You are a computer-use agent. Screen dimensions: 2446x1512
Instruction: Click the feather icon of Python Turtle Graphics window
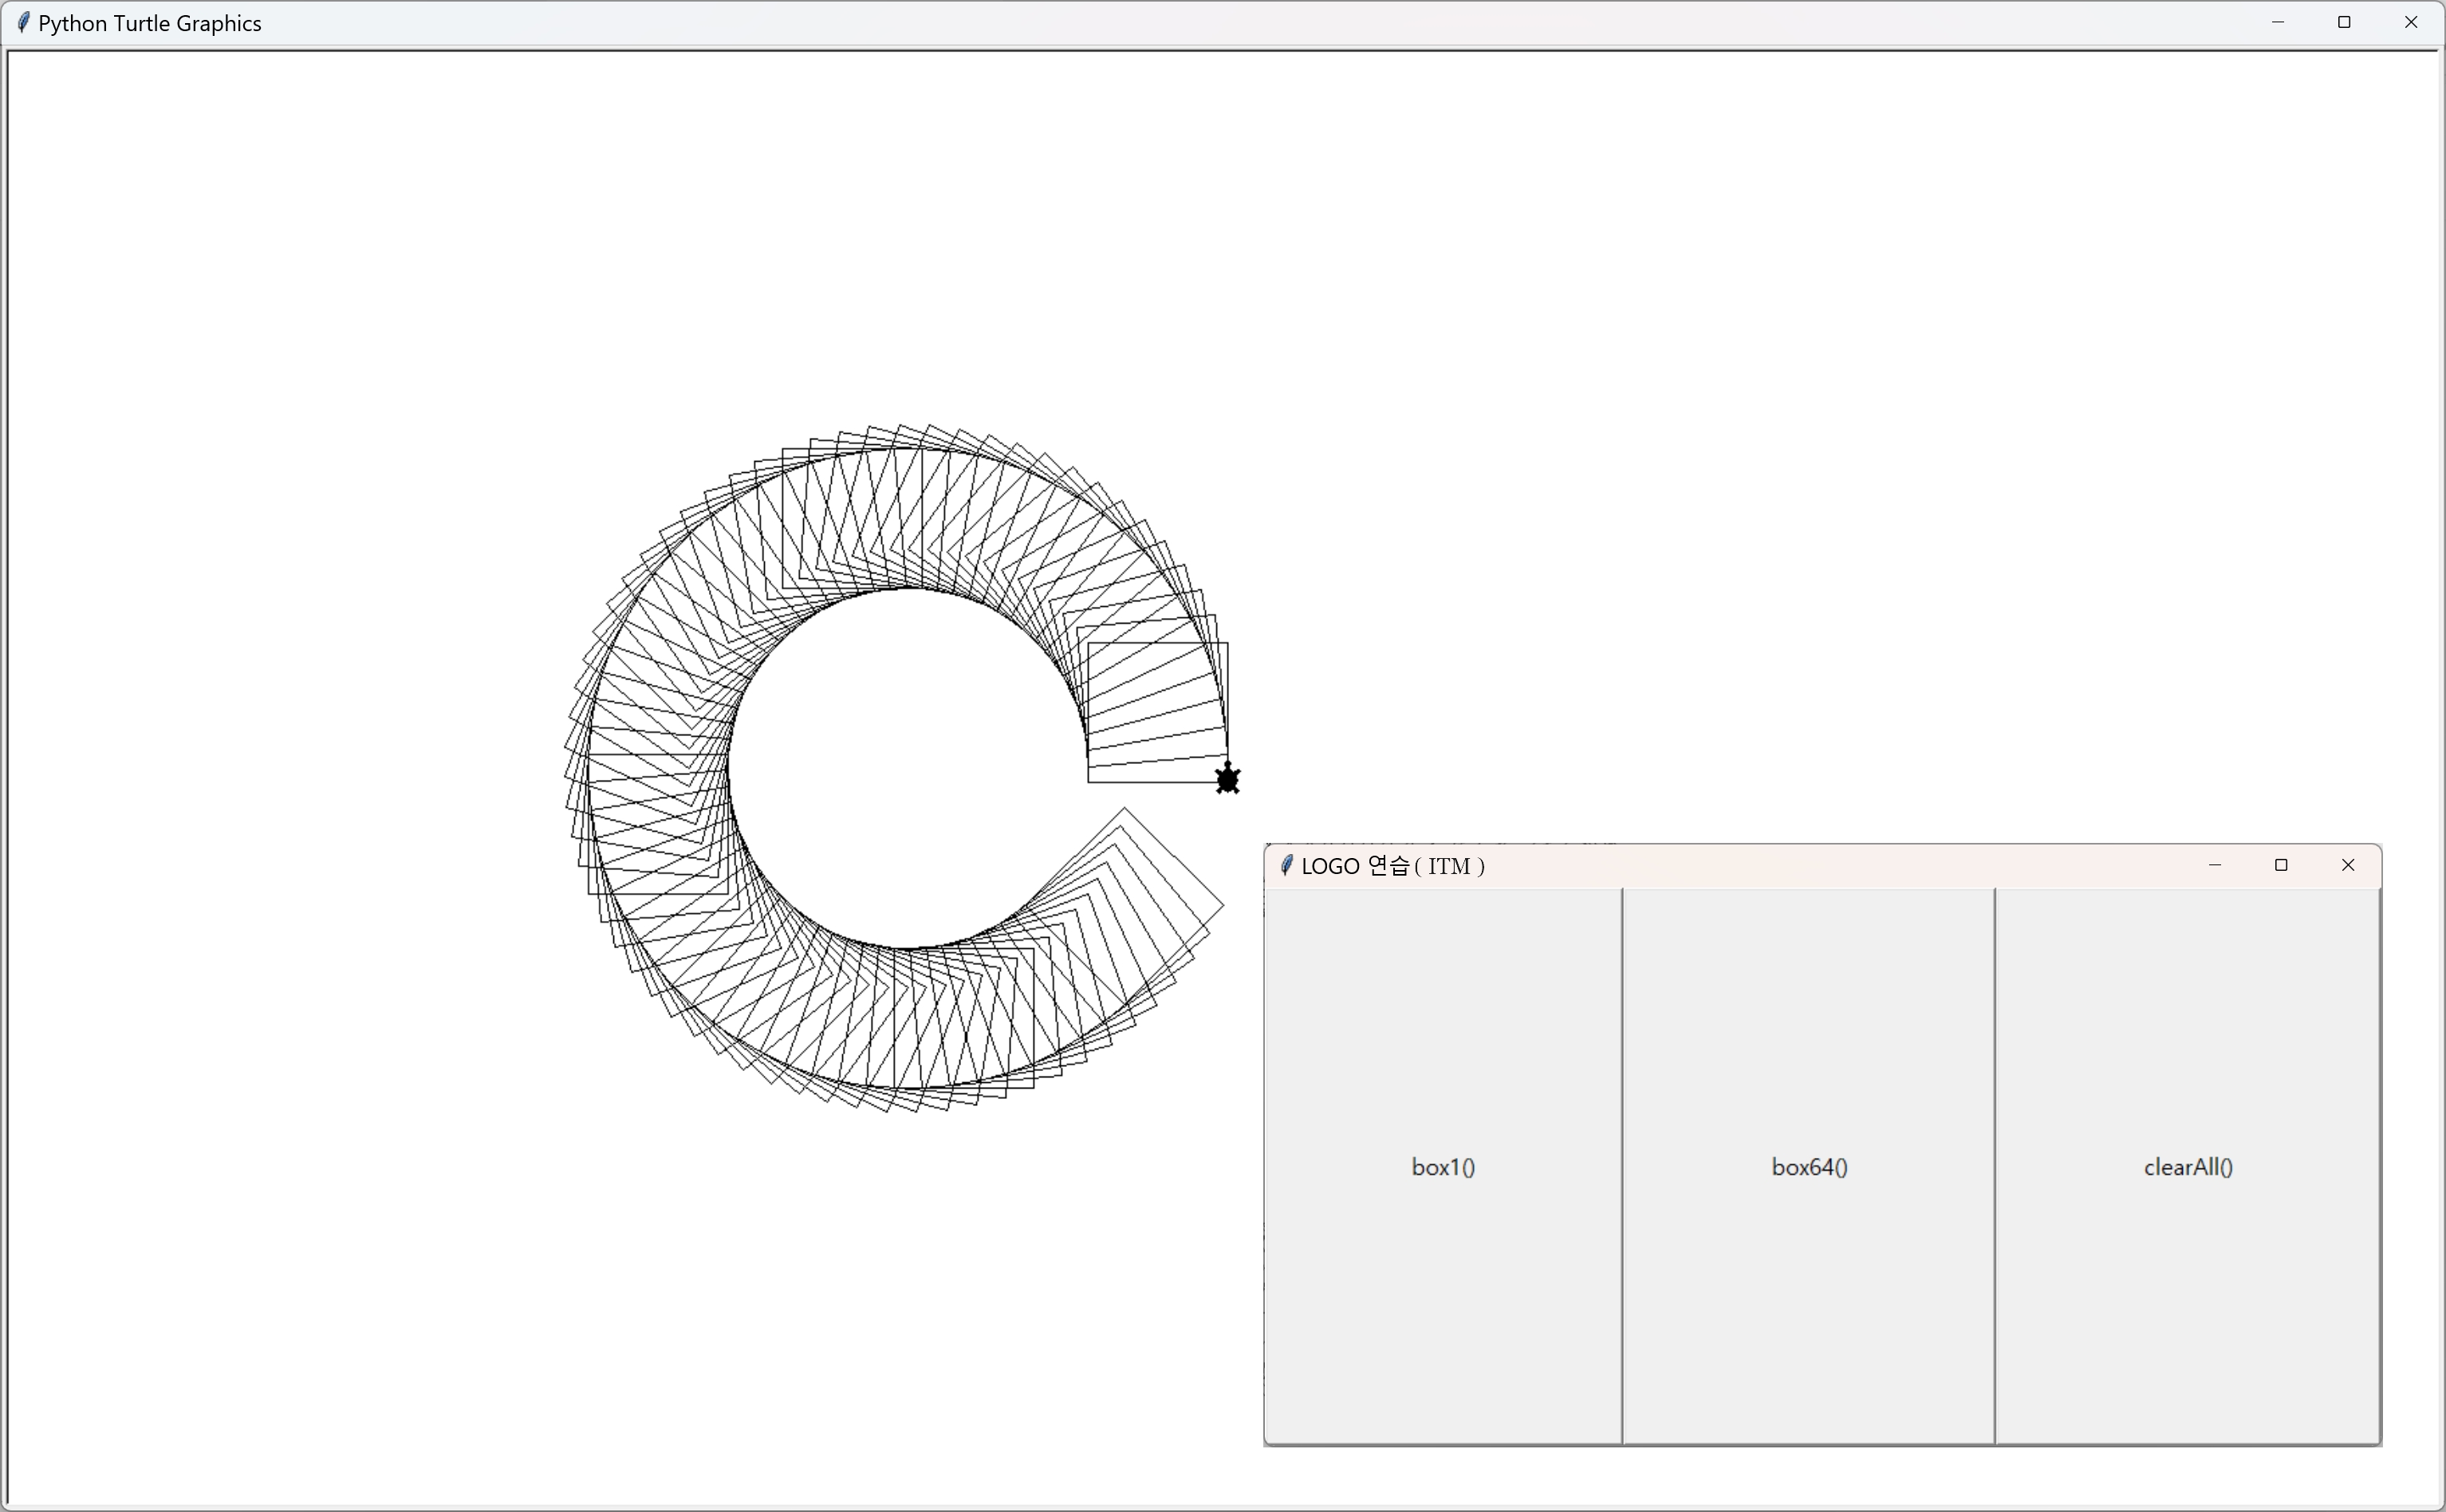coord(22,22)
